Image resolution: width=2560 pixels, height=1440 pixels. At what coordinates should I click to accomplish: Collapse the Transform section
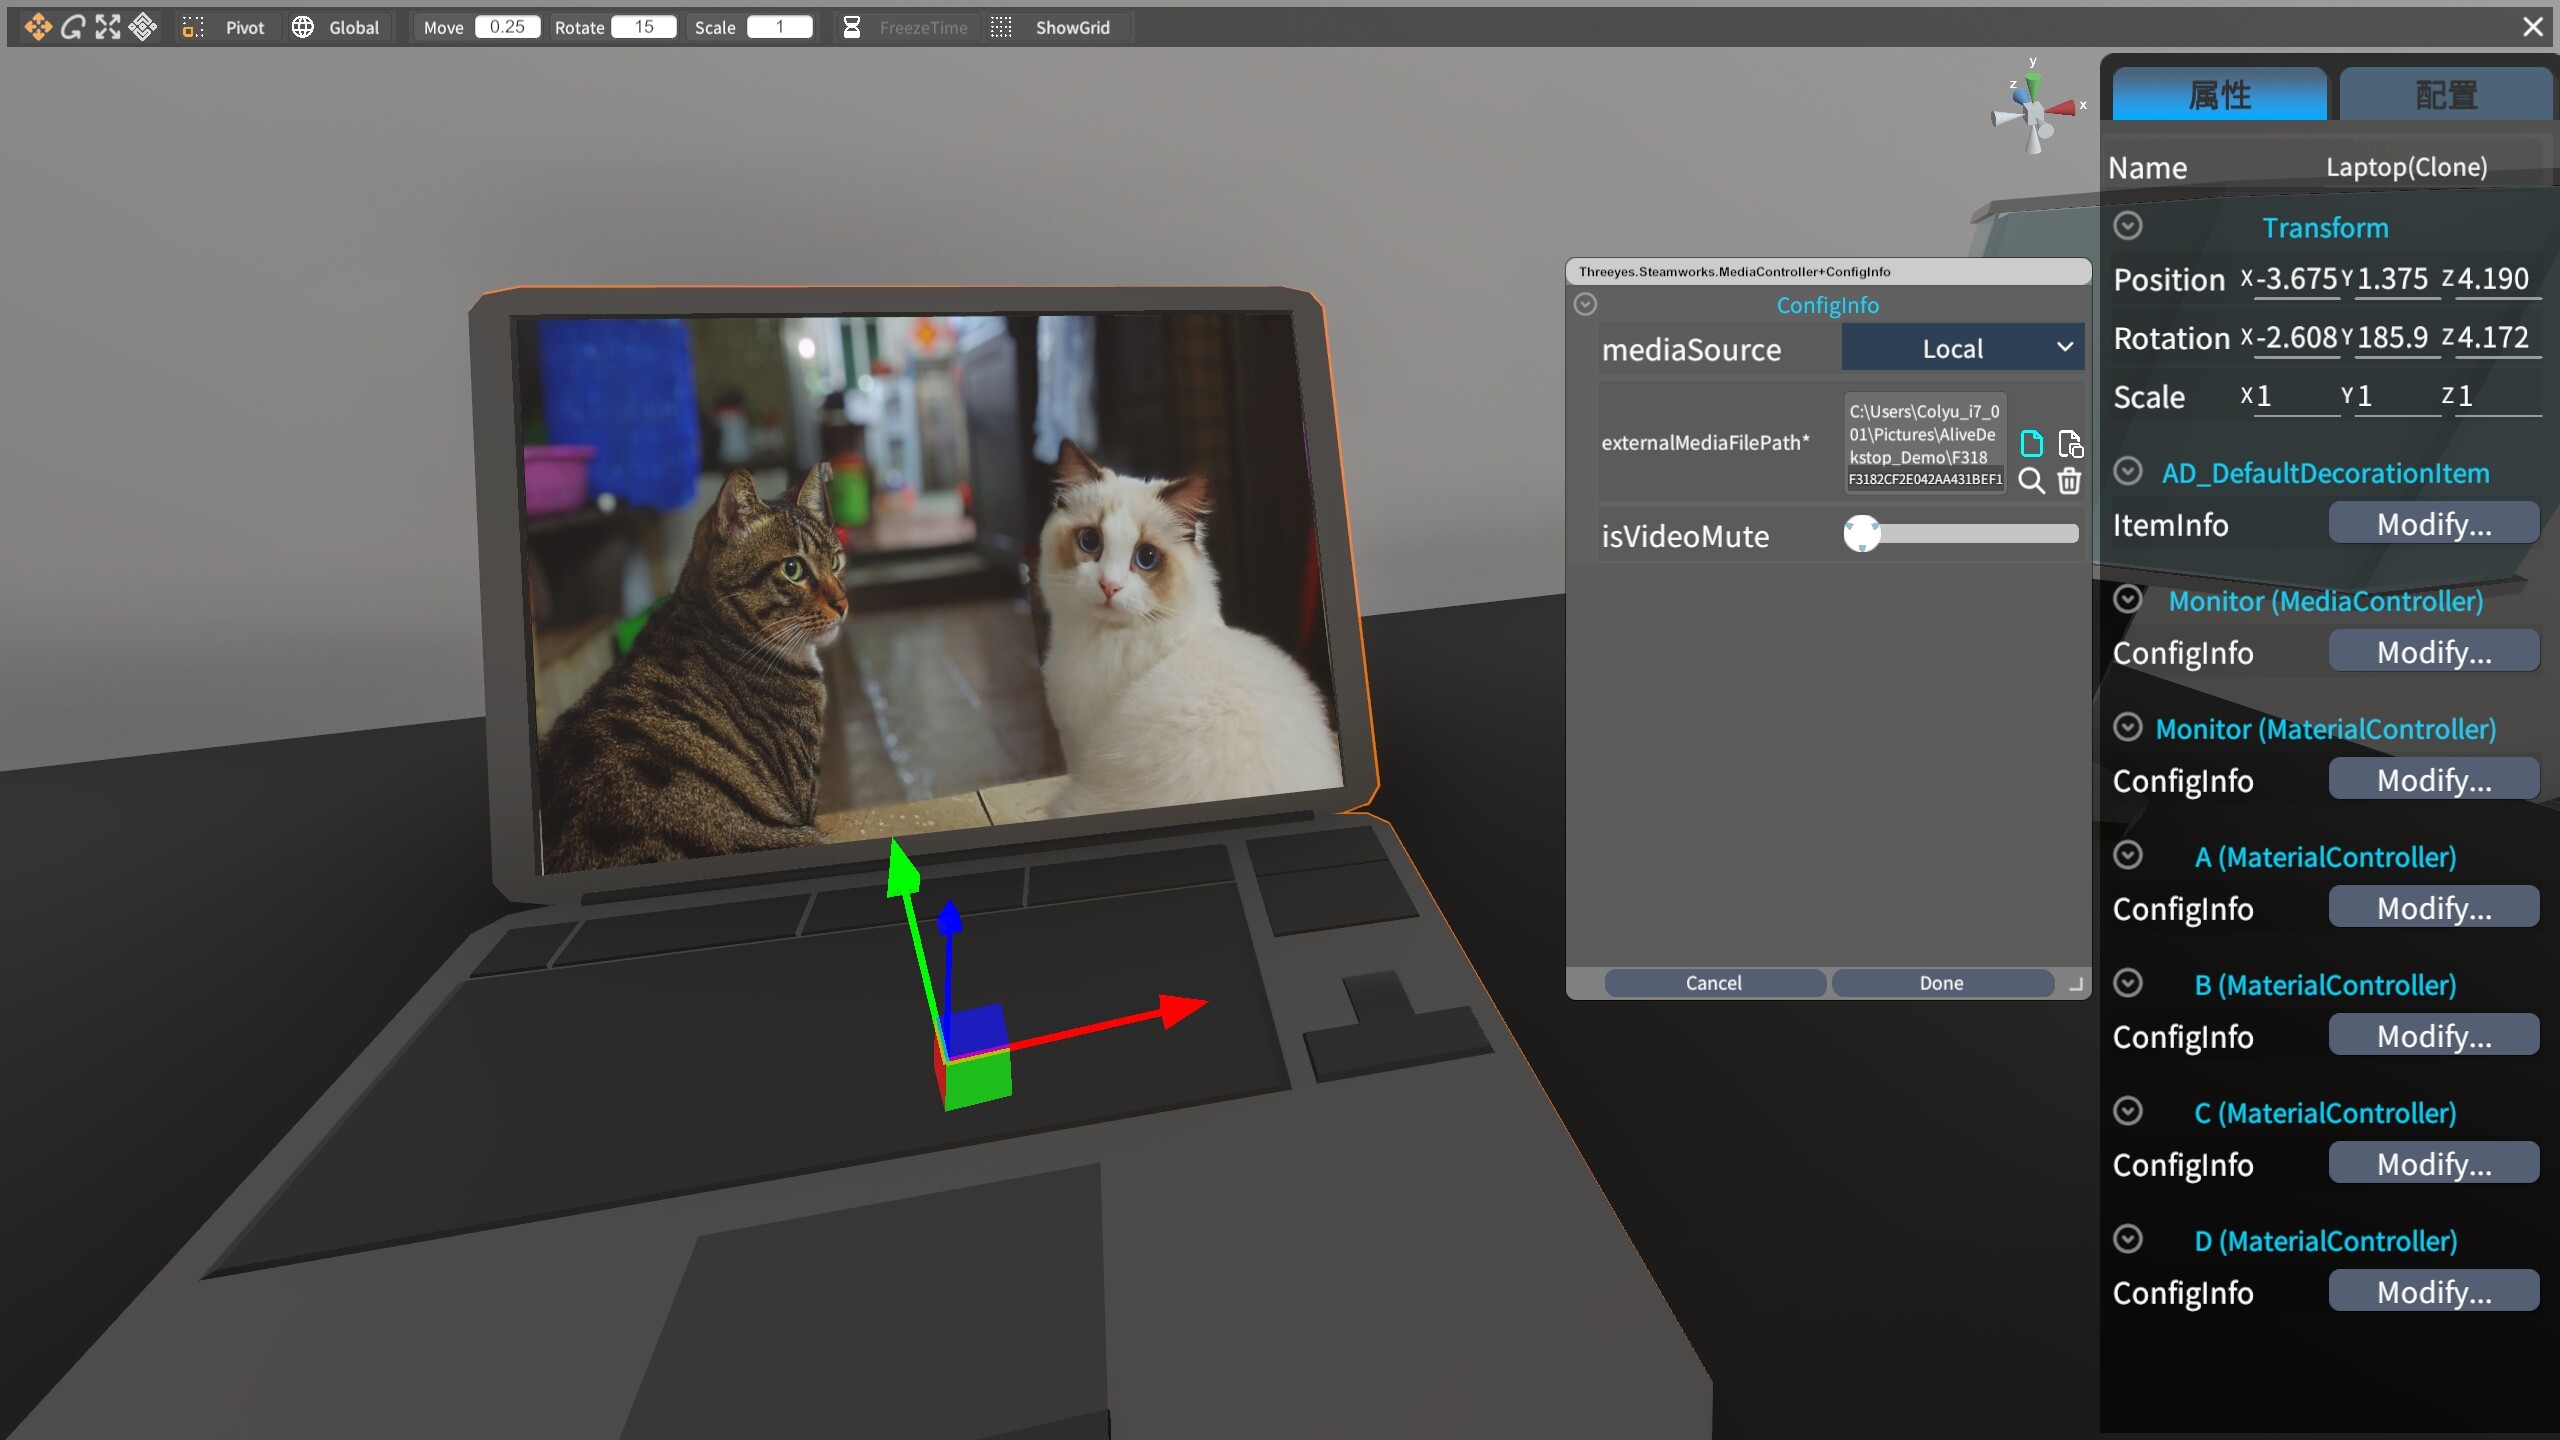click(2128, 226)
